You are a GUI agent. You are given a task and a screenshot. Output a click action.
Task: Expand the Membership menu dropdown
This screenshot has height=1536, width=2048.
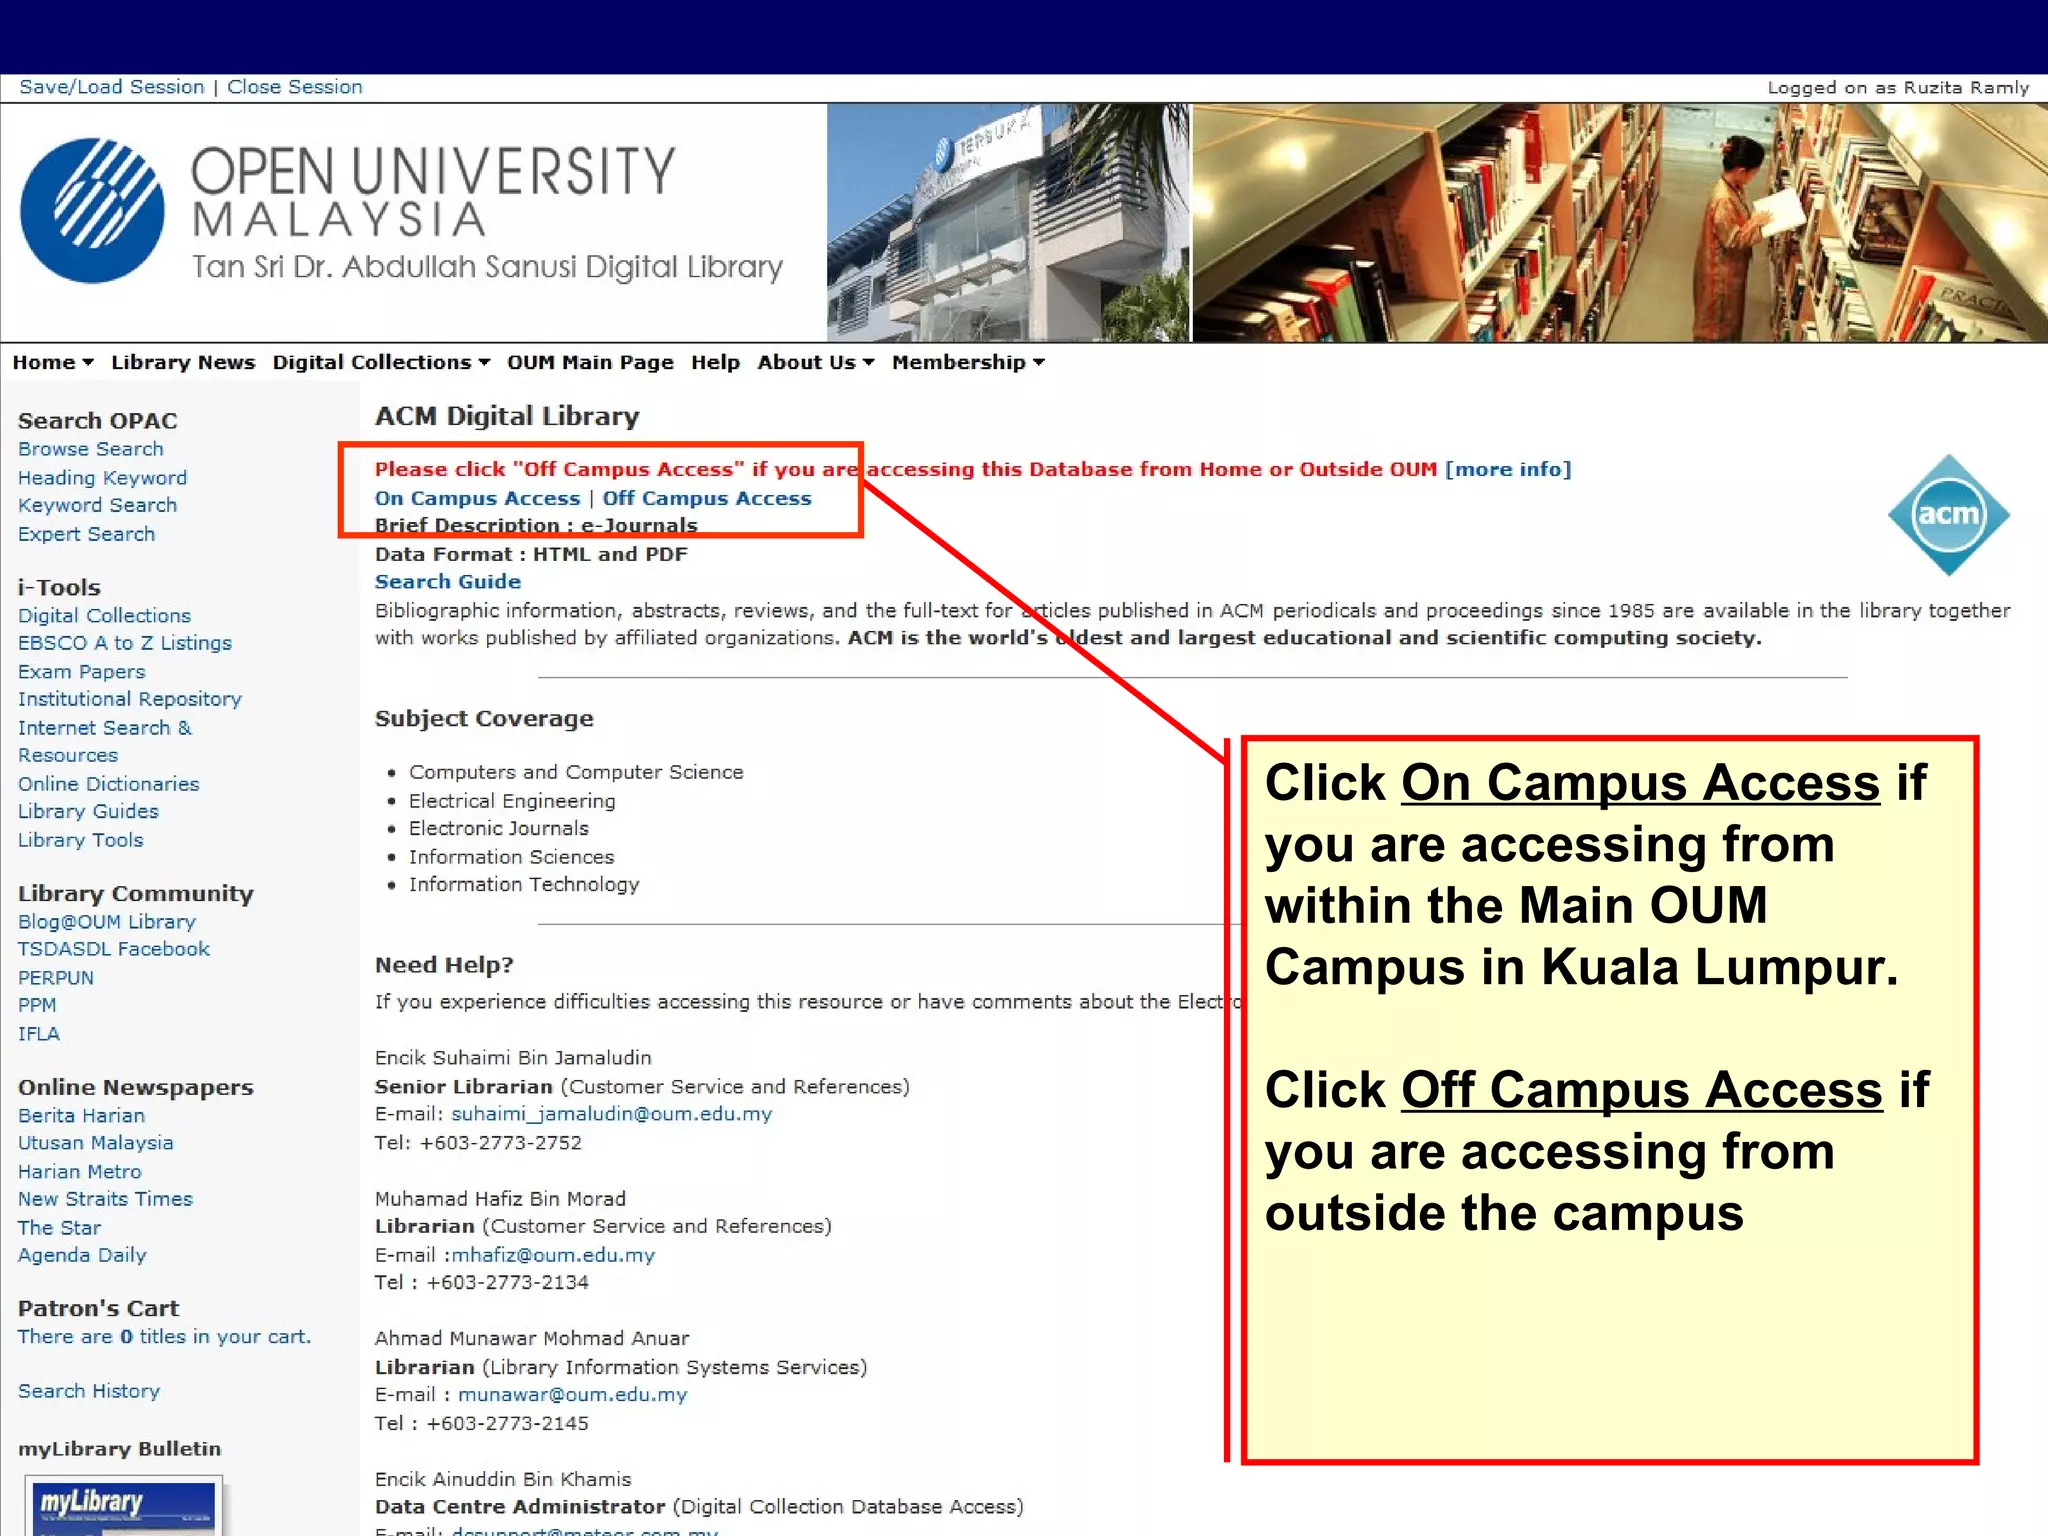coord(968,362)
